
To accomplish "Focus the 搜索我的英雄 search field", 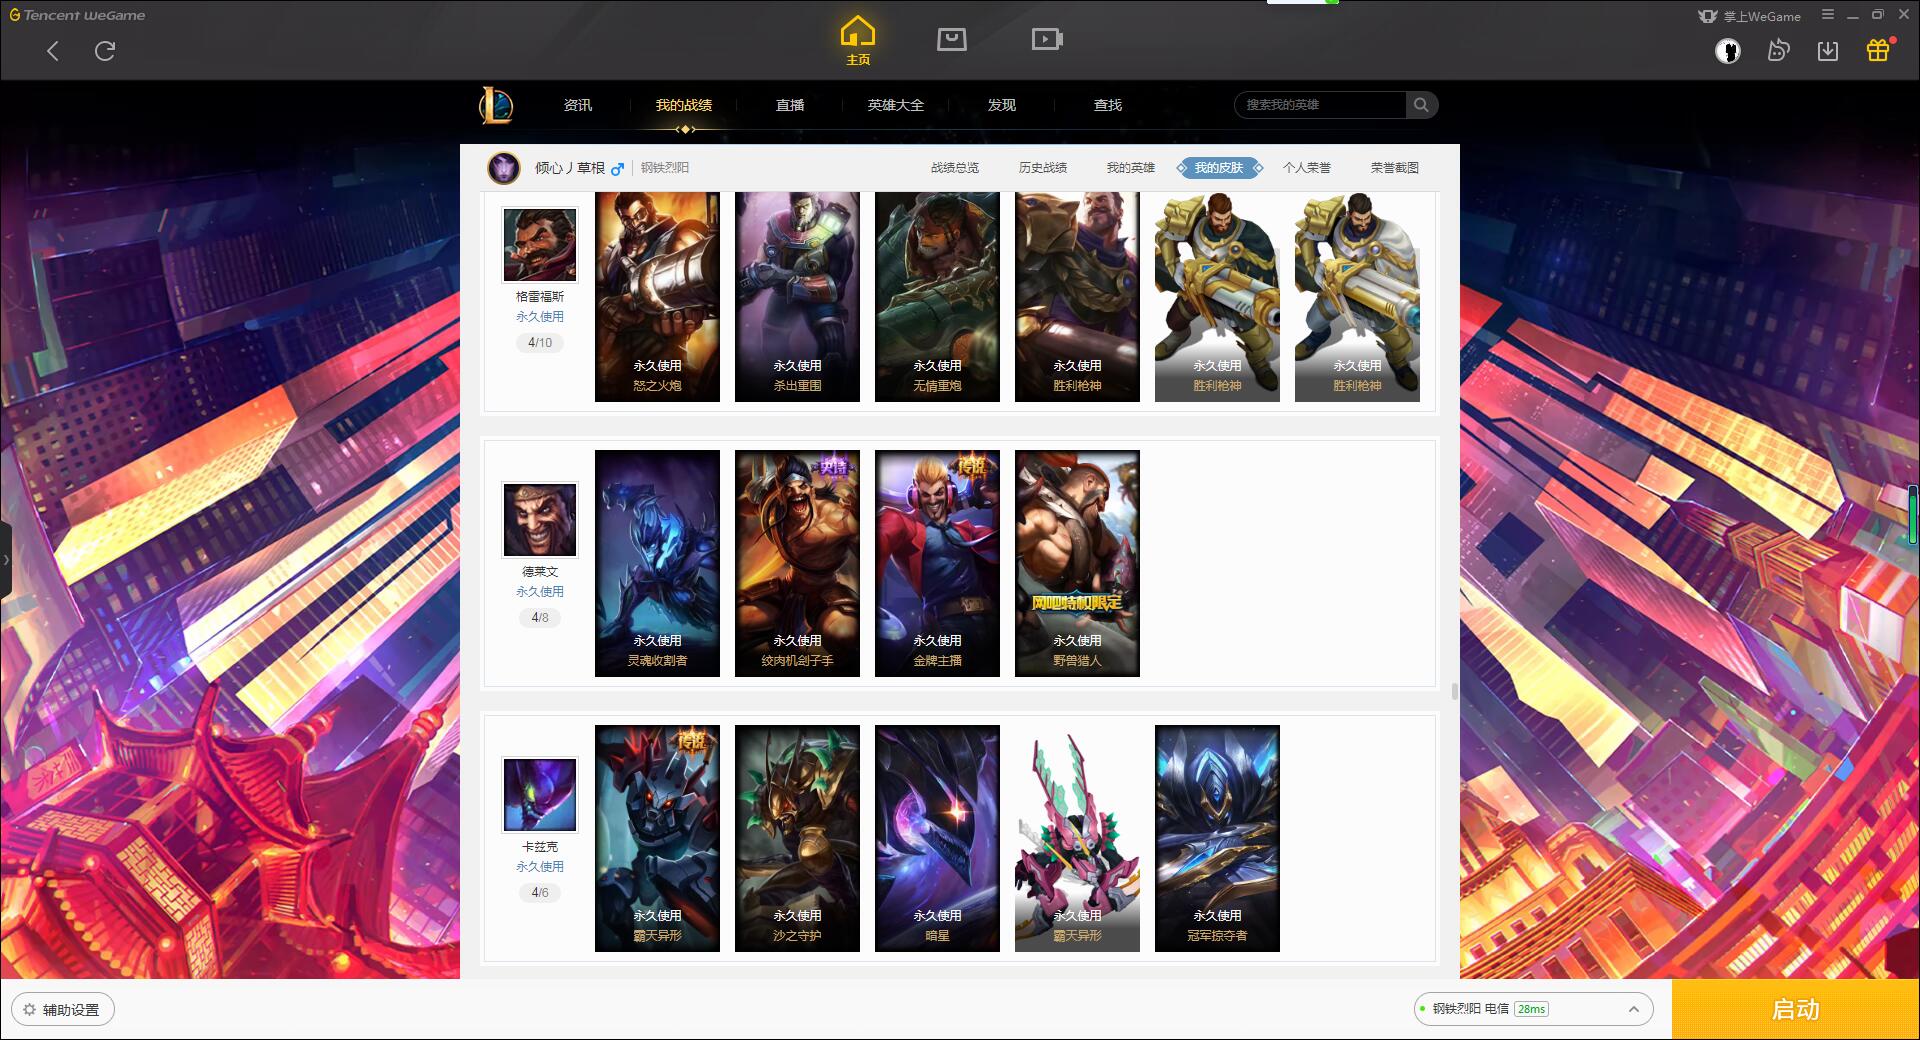I will pyautogui.click(x=1320, y=105).
